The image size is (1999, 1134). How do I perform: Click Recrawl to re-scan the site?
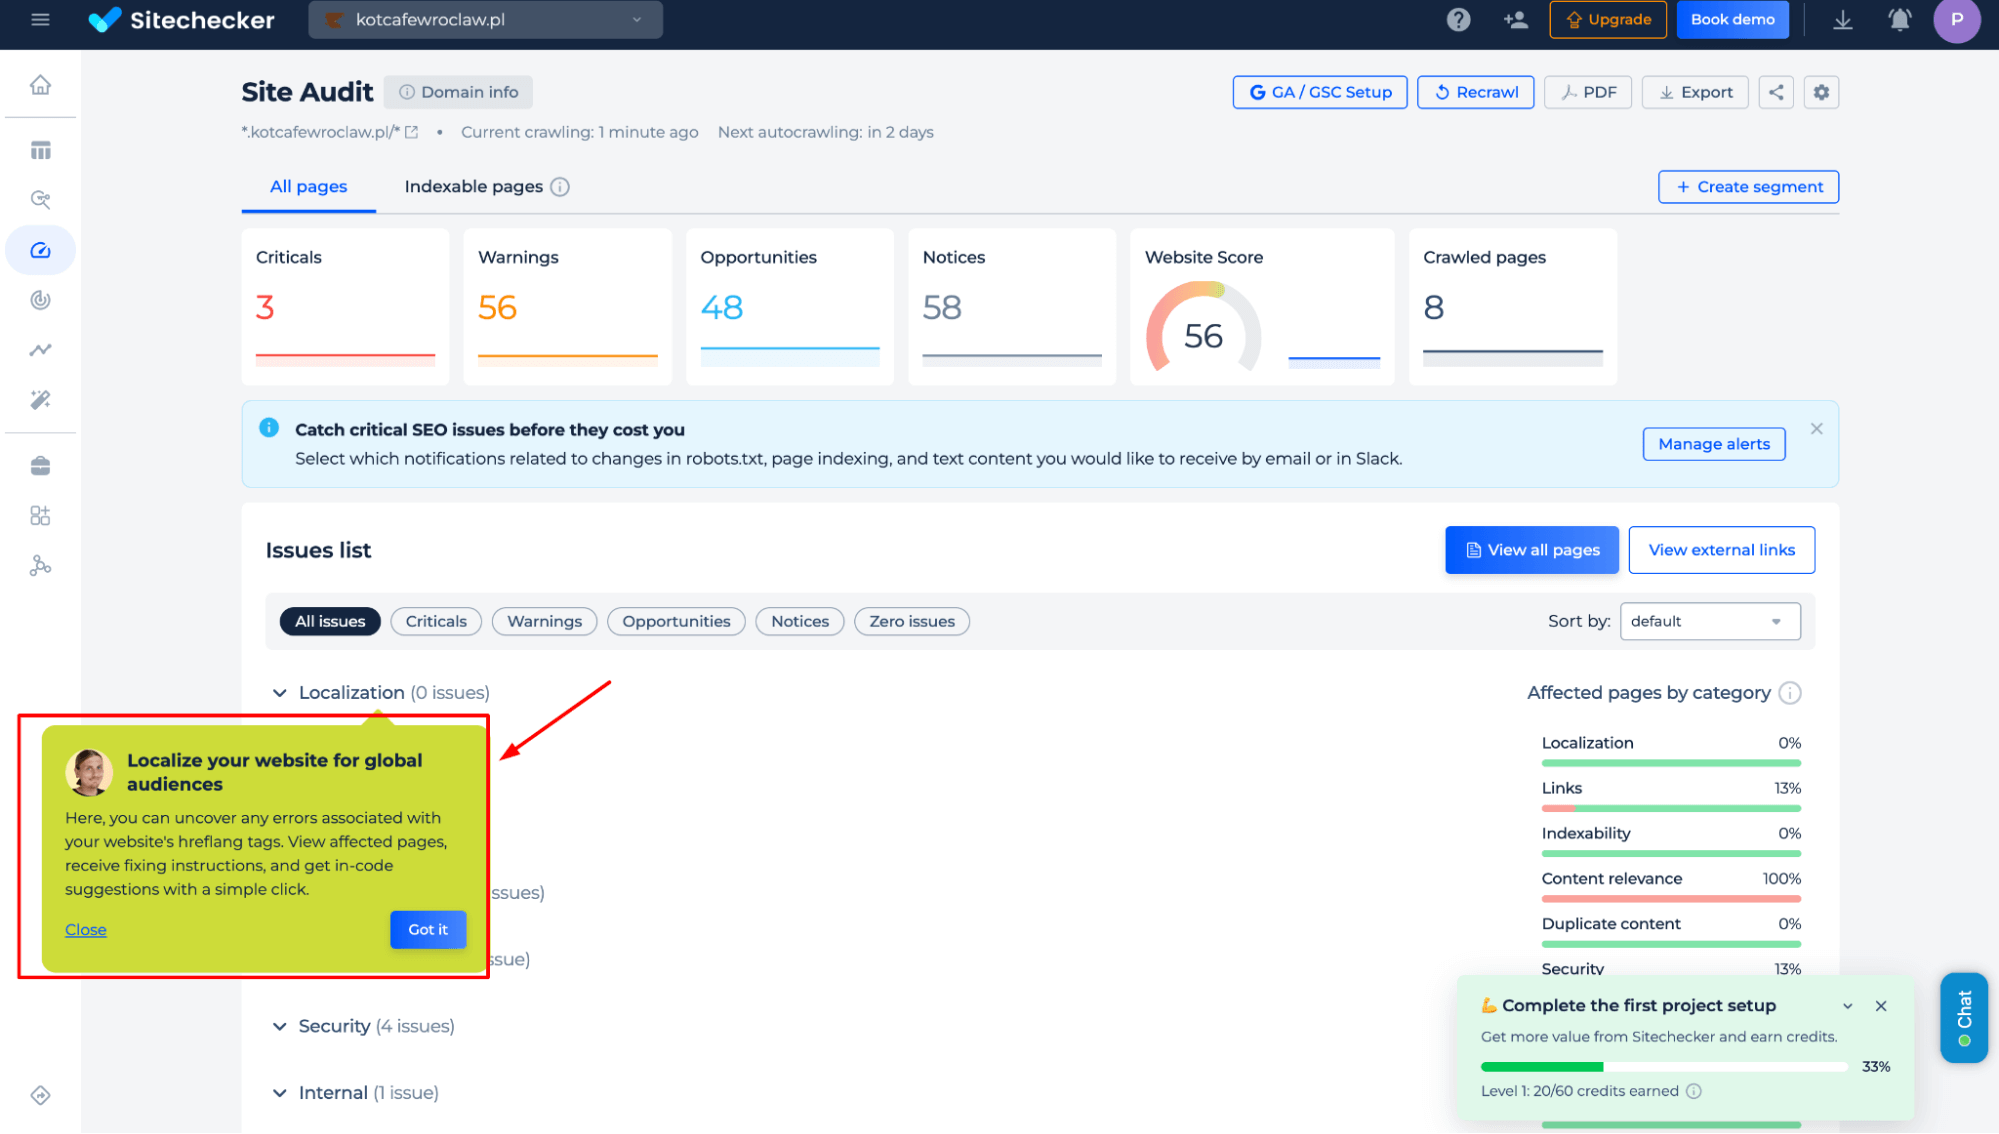pyautogui.click(x=1475, y=92)
